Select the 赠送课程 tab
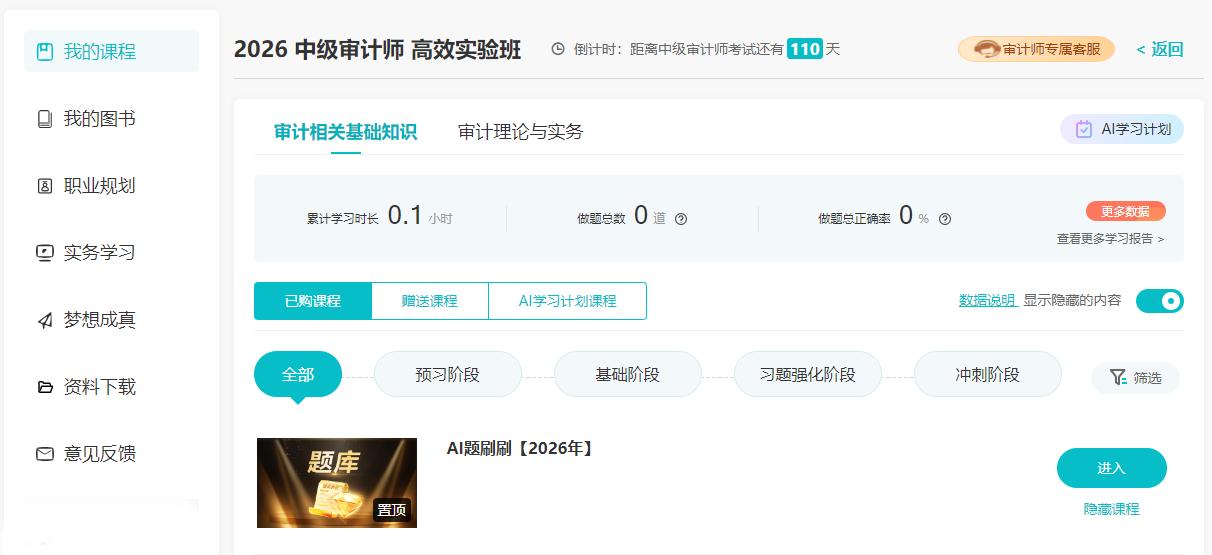1212x555 pixels. pyautogui.click(x=430, y=301)
